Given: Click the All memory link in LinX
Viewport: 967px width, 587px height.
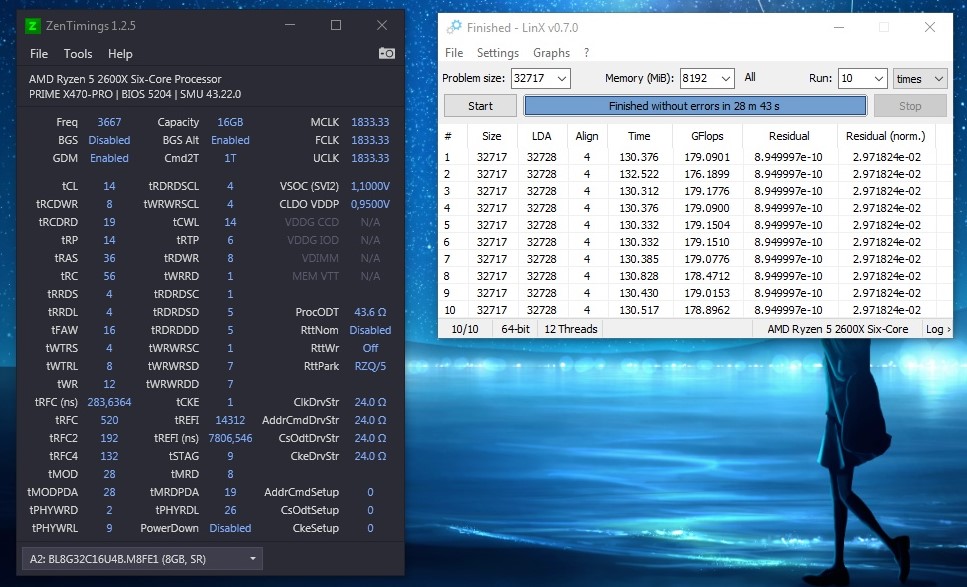Looking at the screenshot, I should 750,77.
